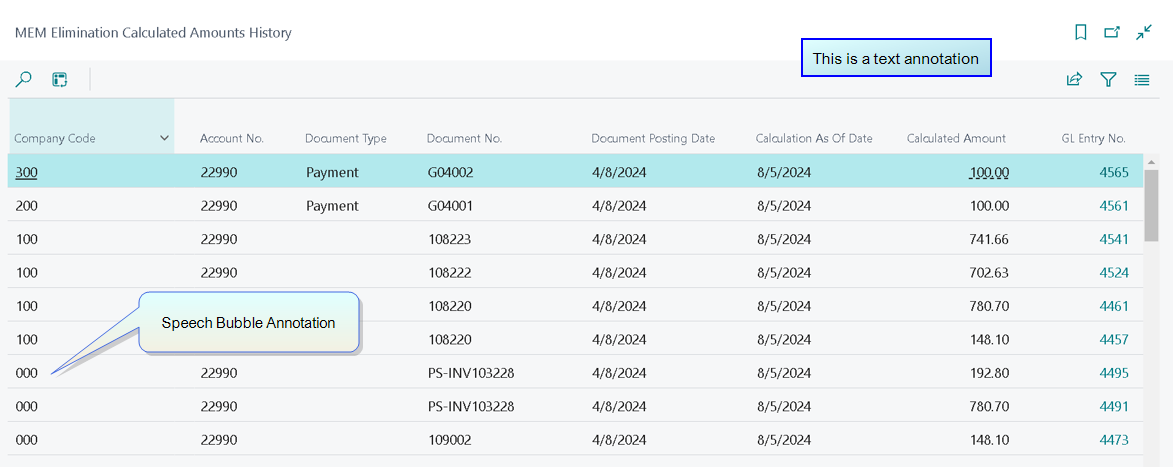The height and width of the screenshot is (471, 1173).
Task: Click the share icon in the toolbar
Action: (1074, 79)
